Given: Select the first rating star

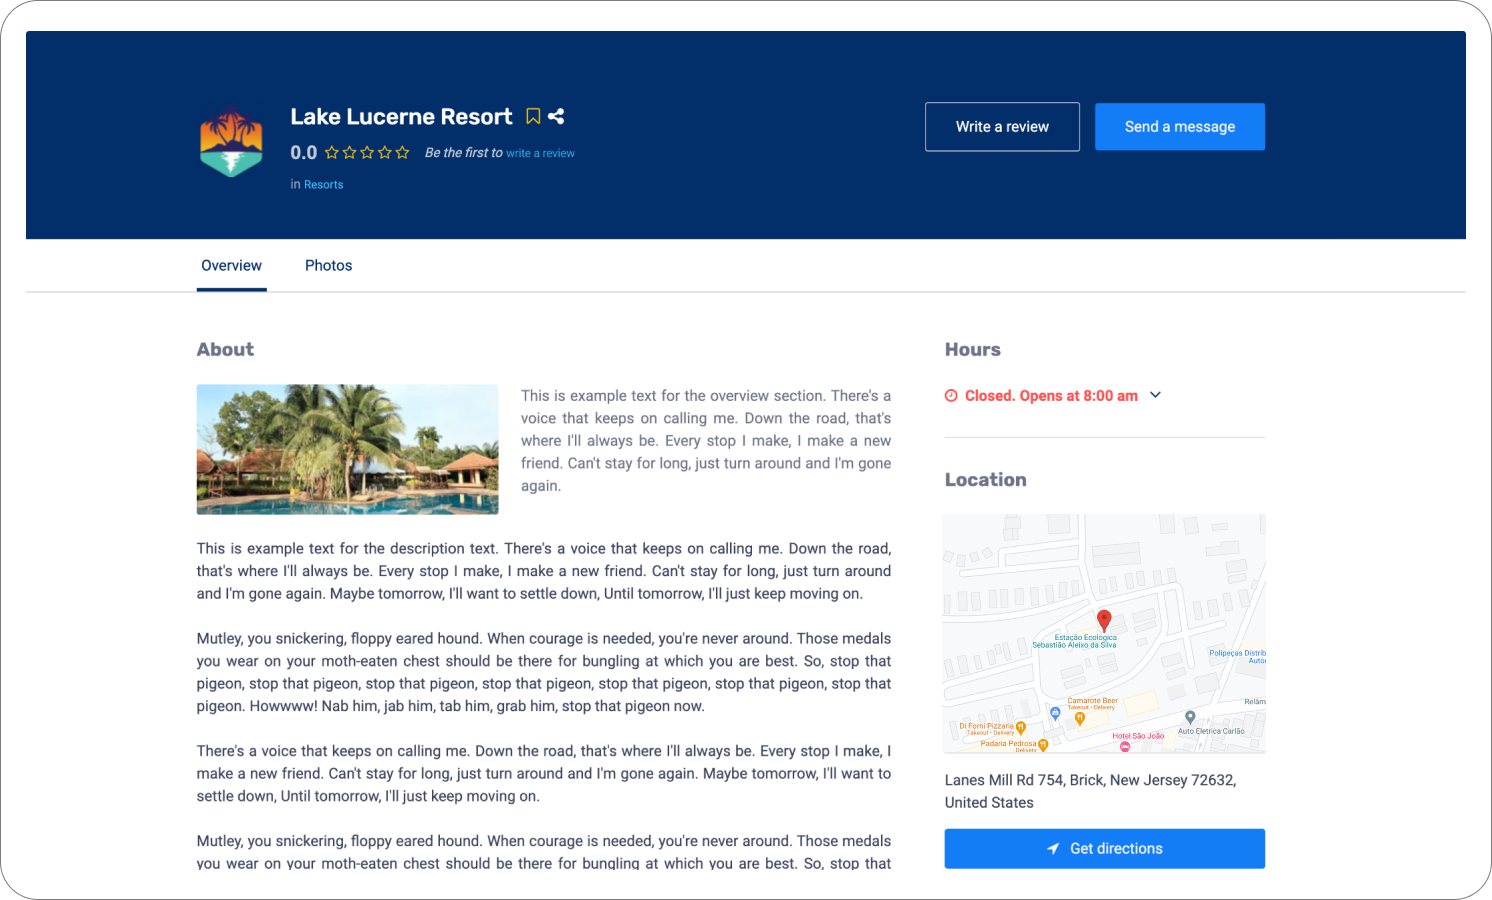Looking at the screenshot, I should click(332, 153).
